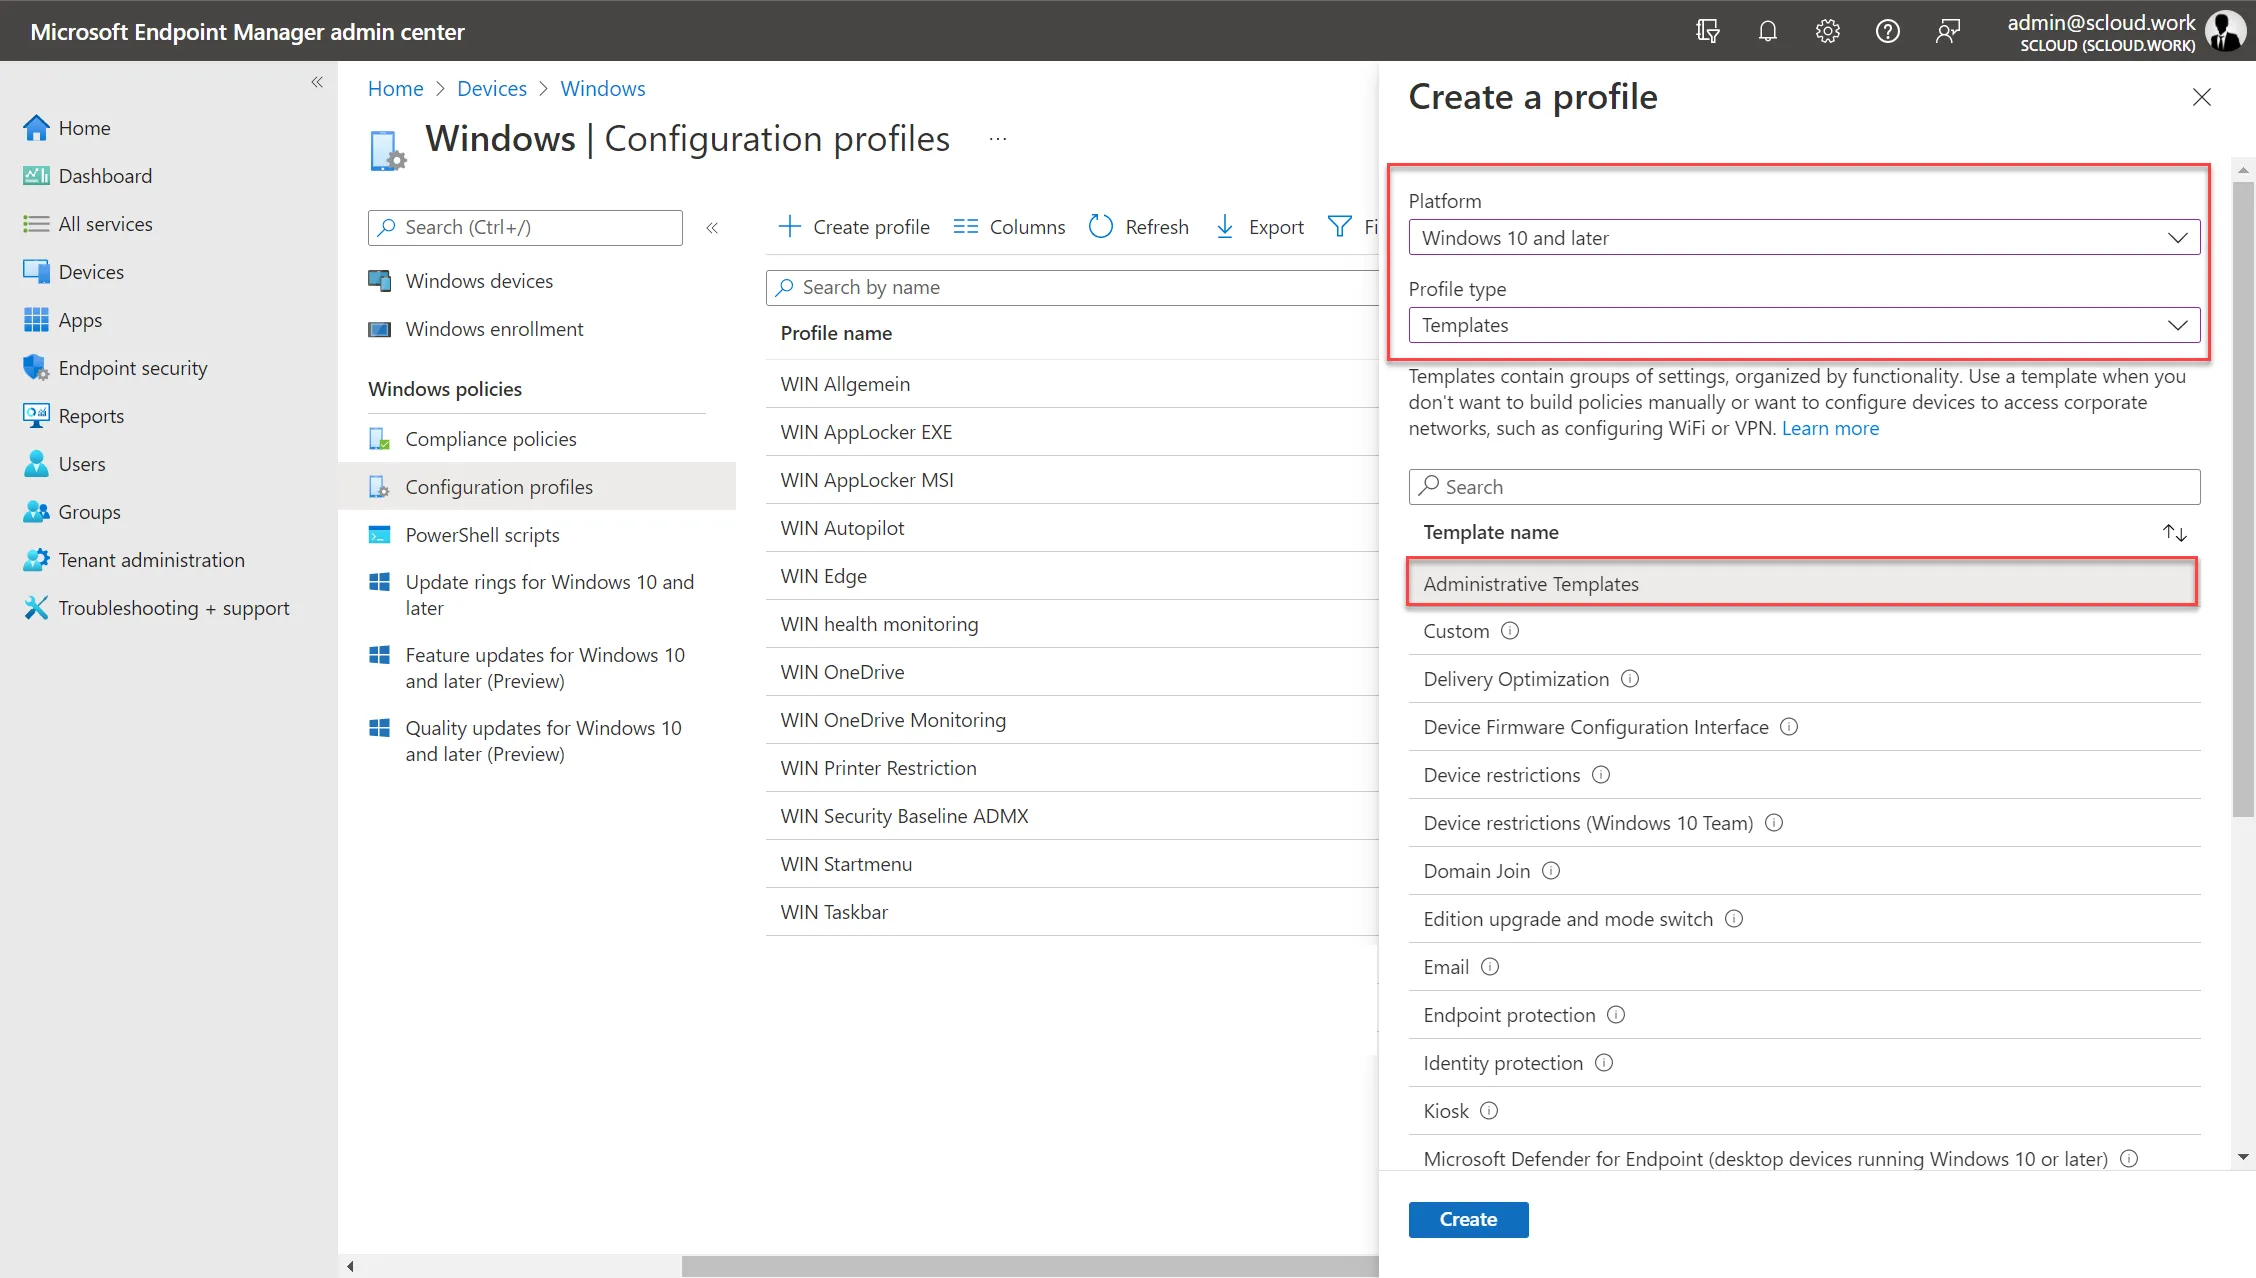Click info icon next to Delivery Optimization

[1630, 679]
